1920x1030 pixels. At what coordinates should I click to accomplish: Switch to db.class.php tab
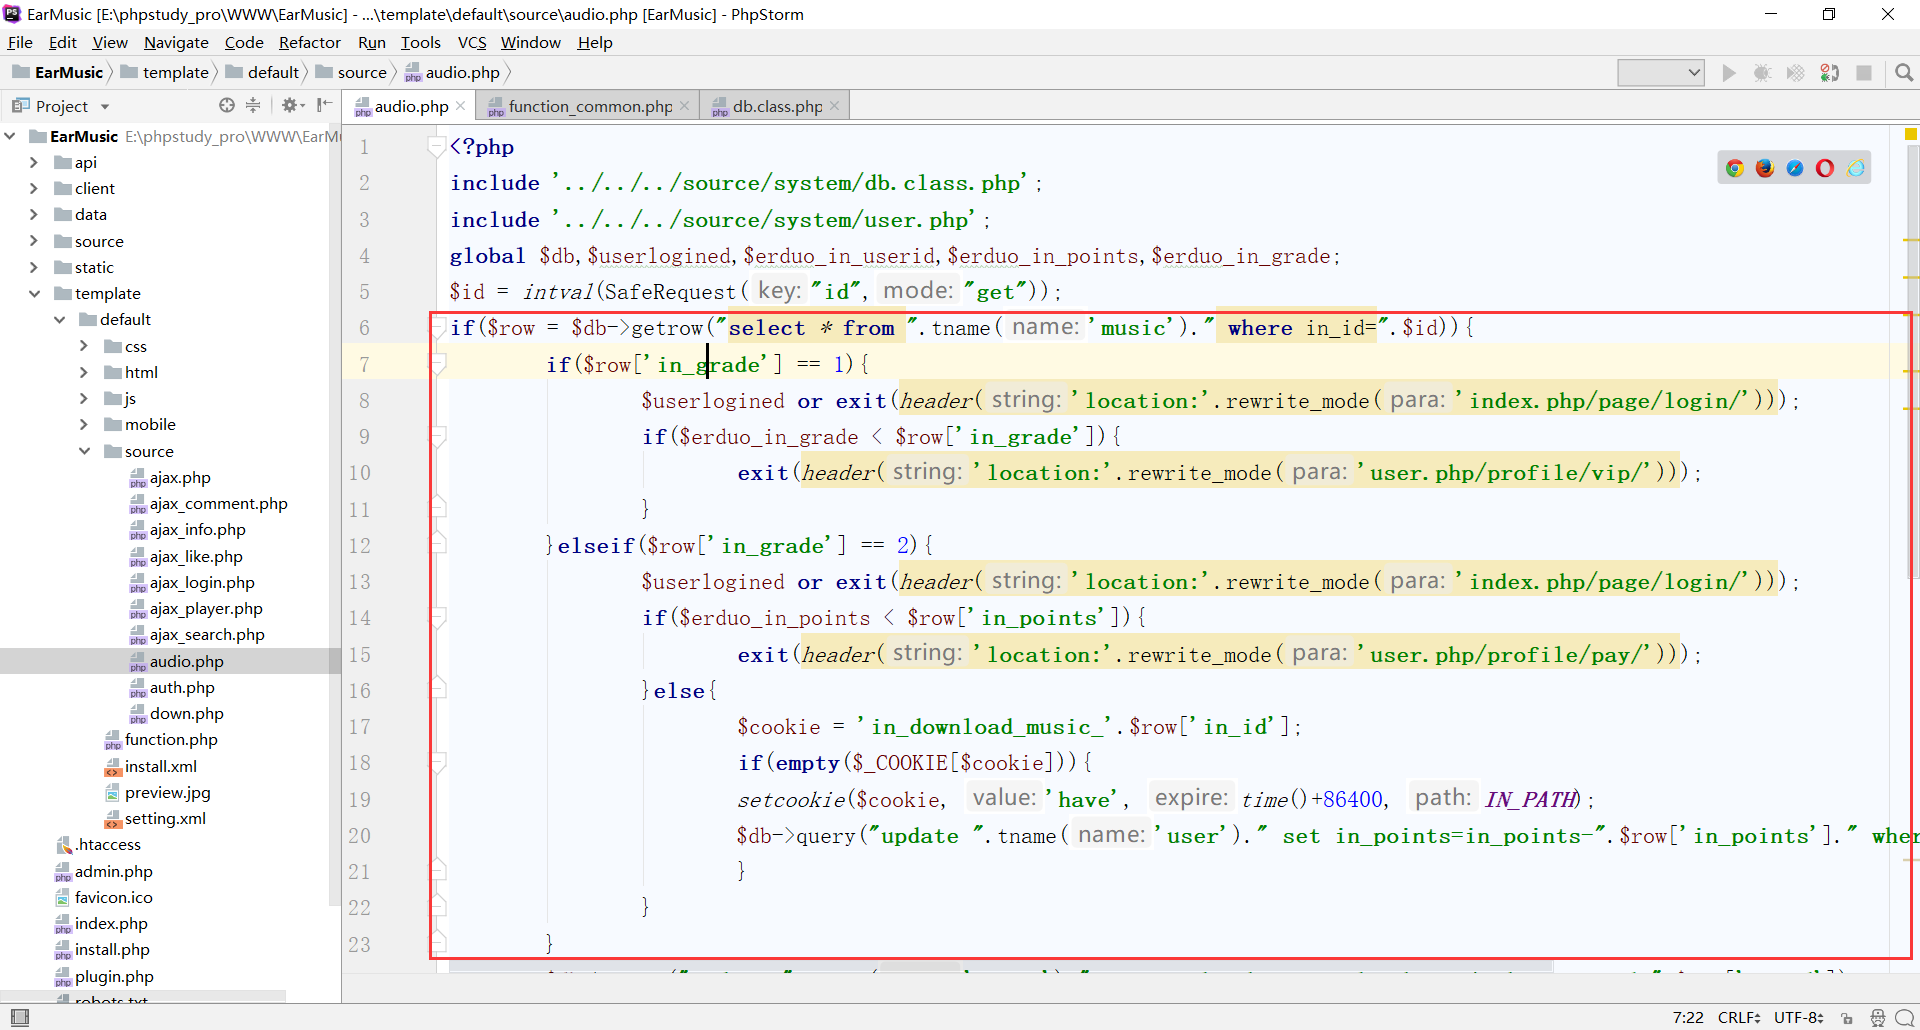[x=776, y=106]
